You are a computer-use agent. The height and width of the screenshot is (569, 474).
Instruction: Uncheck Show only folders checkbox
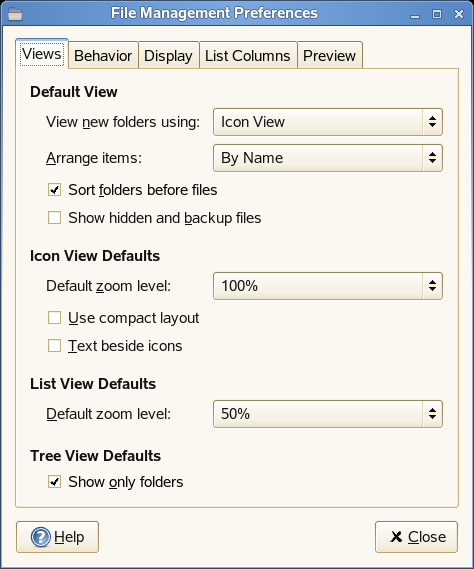coord(54,482)
